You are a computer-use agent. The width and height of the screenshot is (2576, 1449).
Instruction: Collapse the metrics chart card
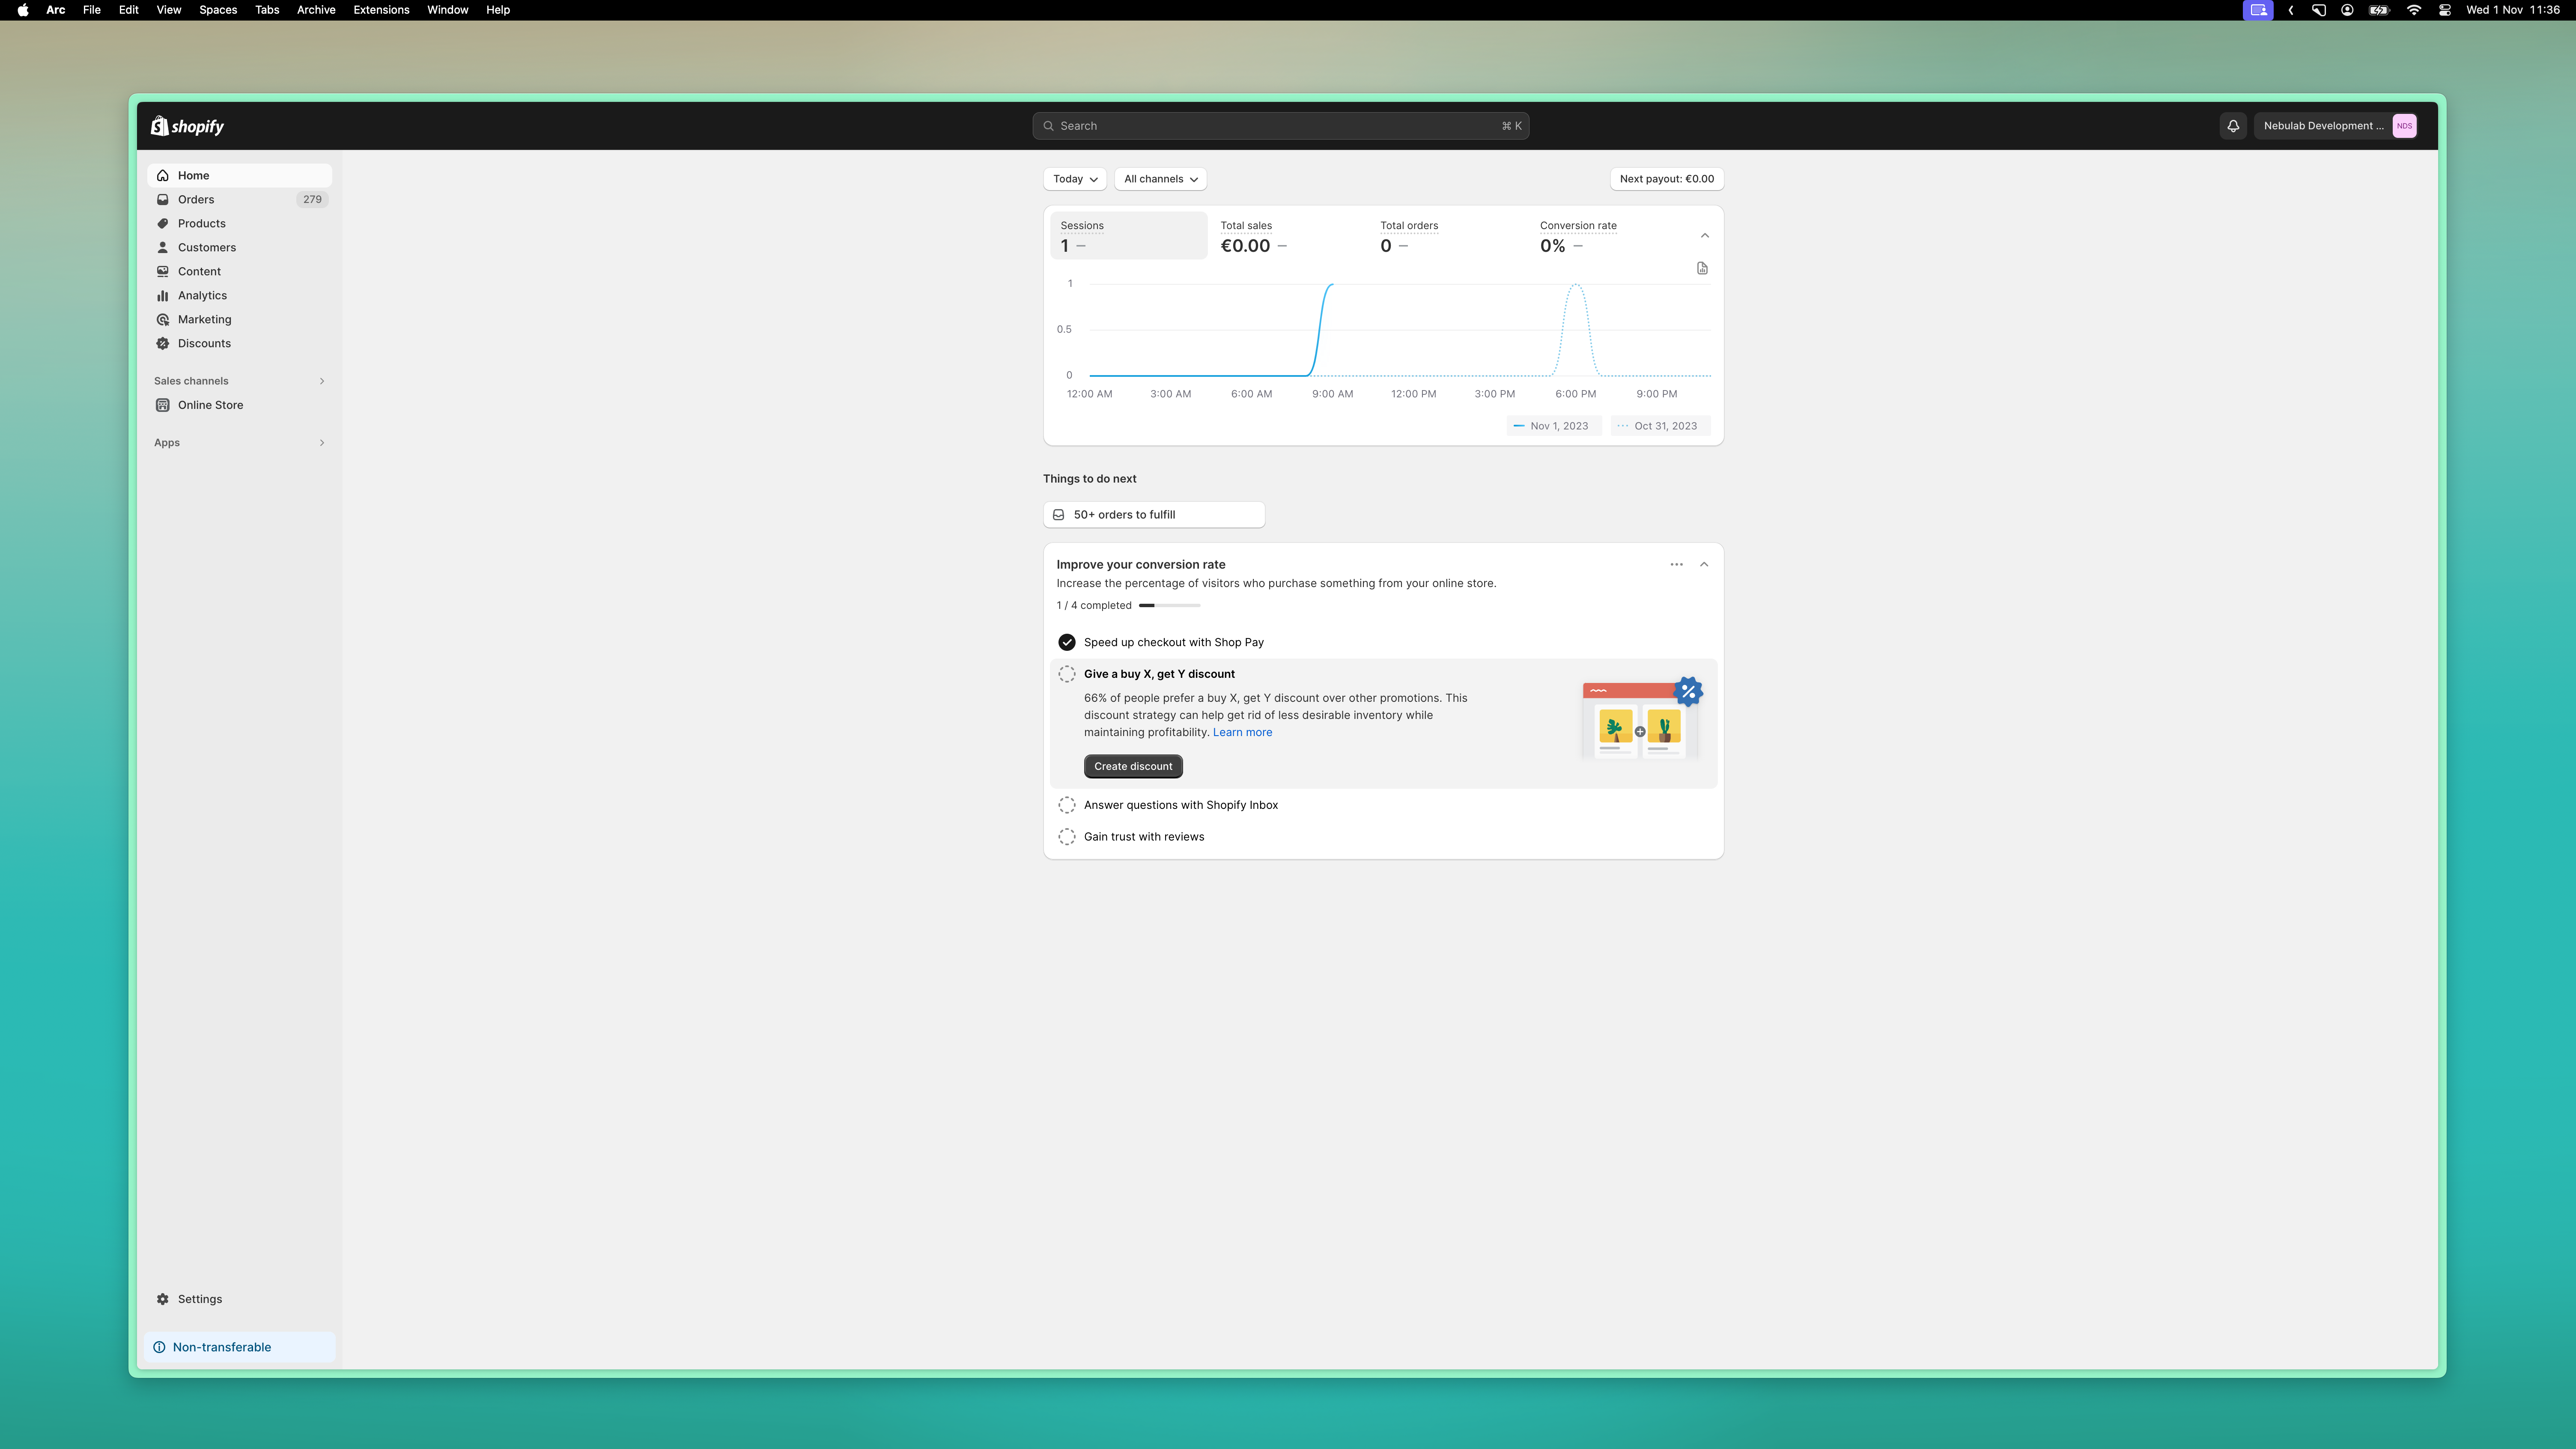coord(1705,237)
